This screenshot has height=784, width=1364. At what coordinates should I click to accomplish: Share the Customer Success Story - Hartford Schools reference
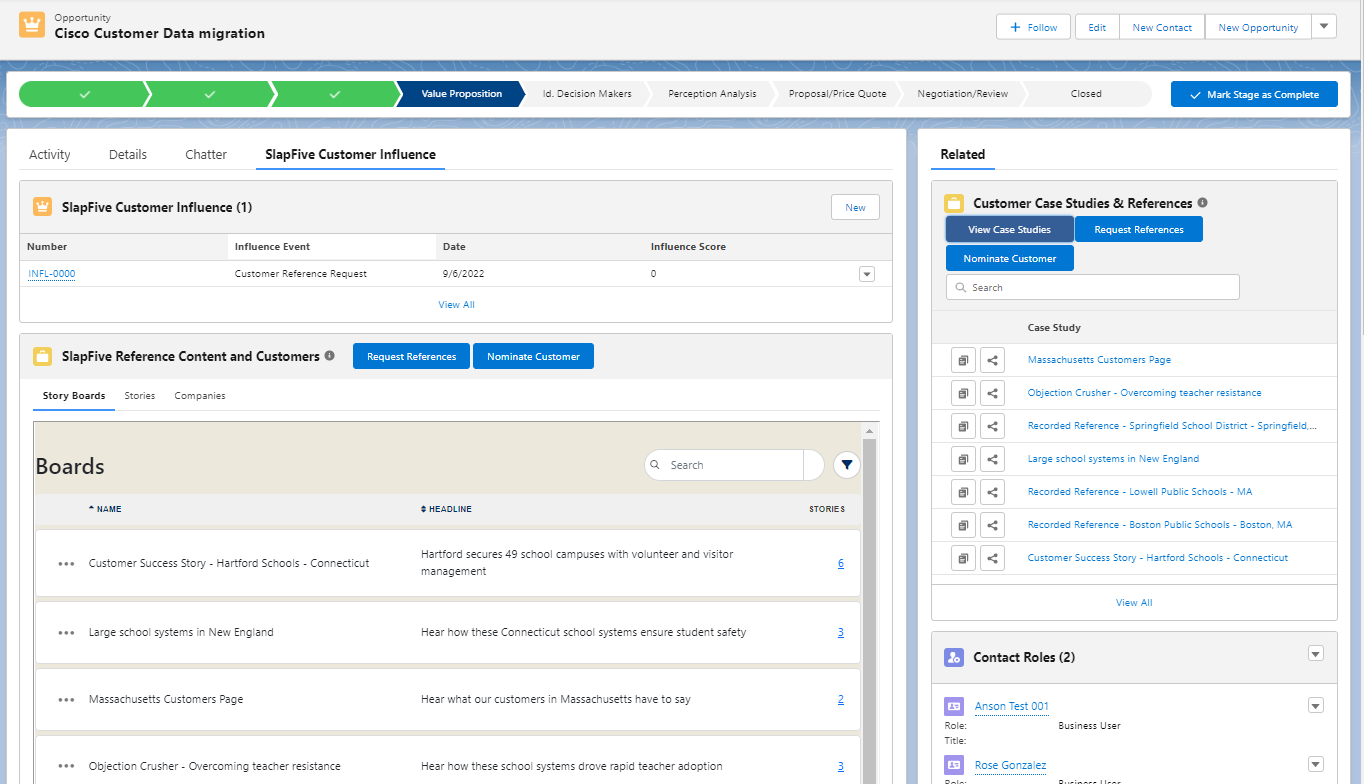coord(991,557)
